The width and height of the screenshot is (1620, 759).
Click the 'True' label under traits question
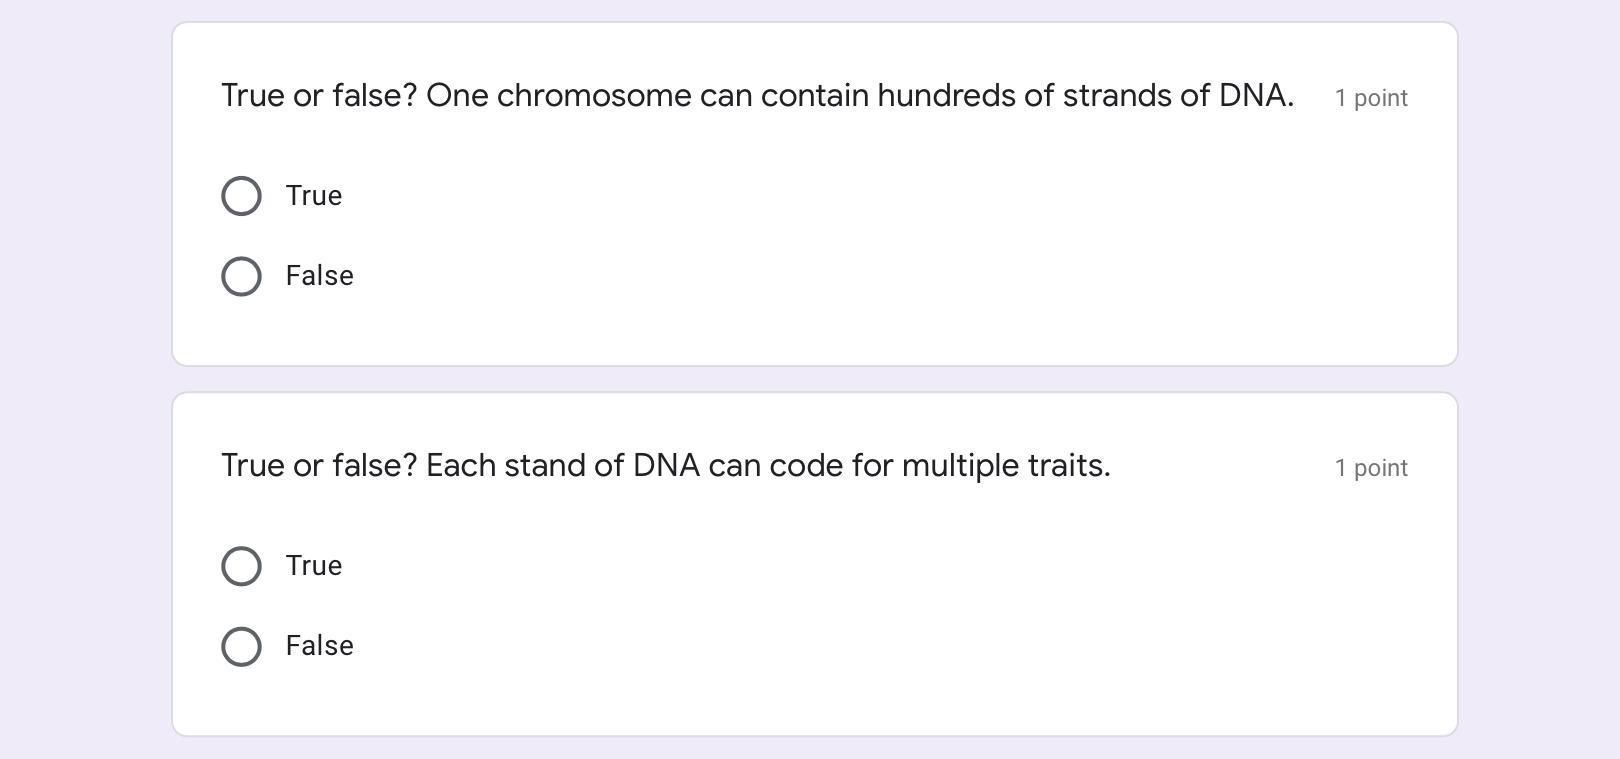click(314, 566)
